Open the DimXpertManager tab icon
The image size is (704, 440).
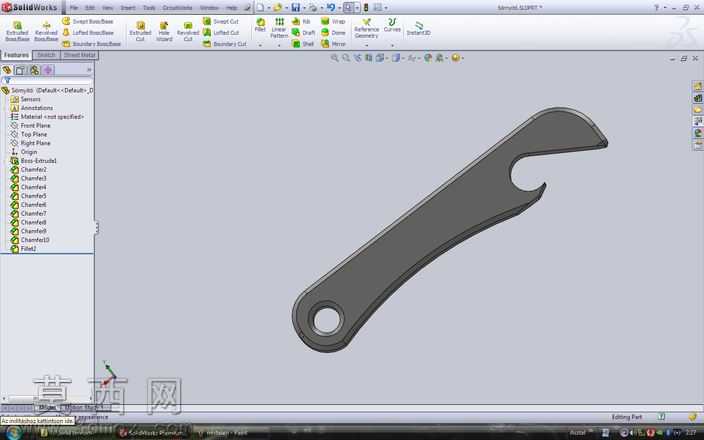click(x=48, y=70)
